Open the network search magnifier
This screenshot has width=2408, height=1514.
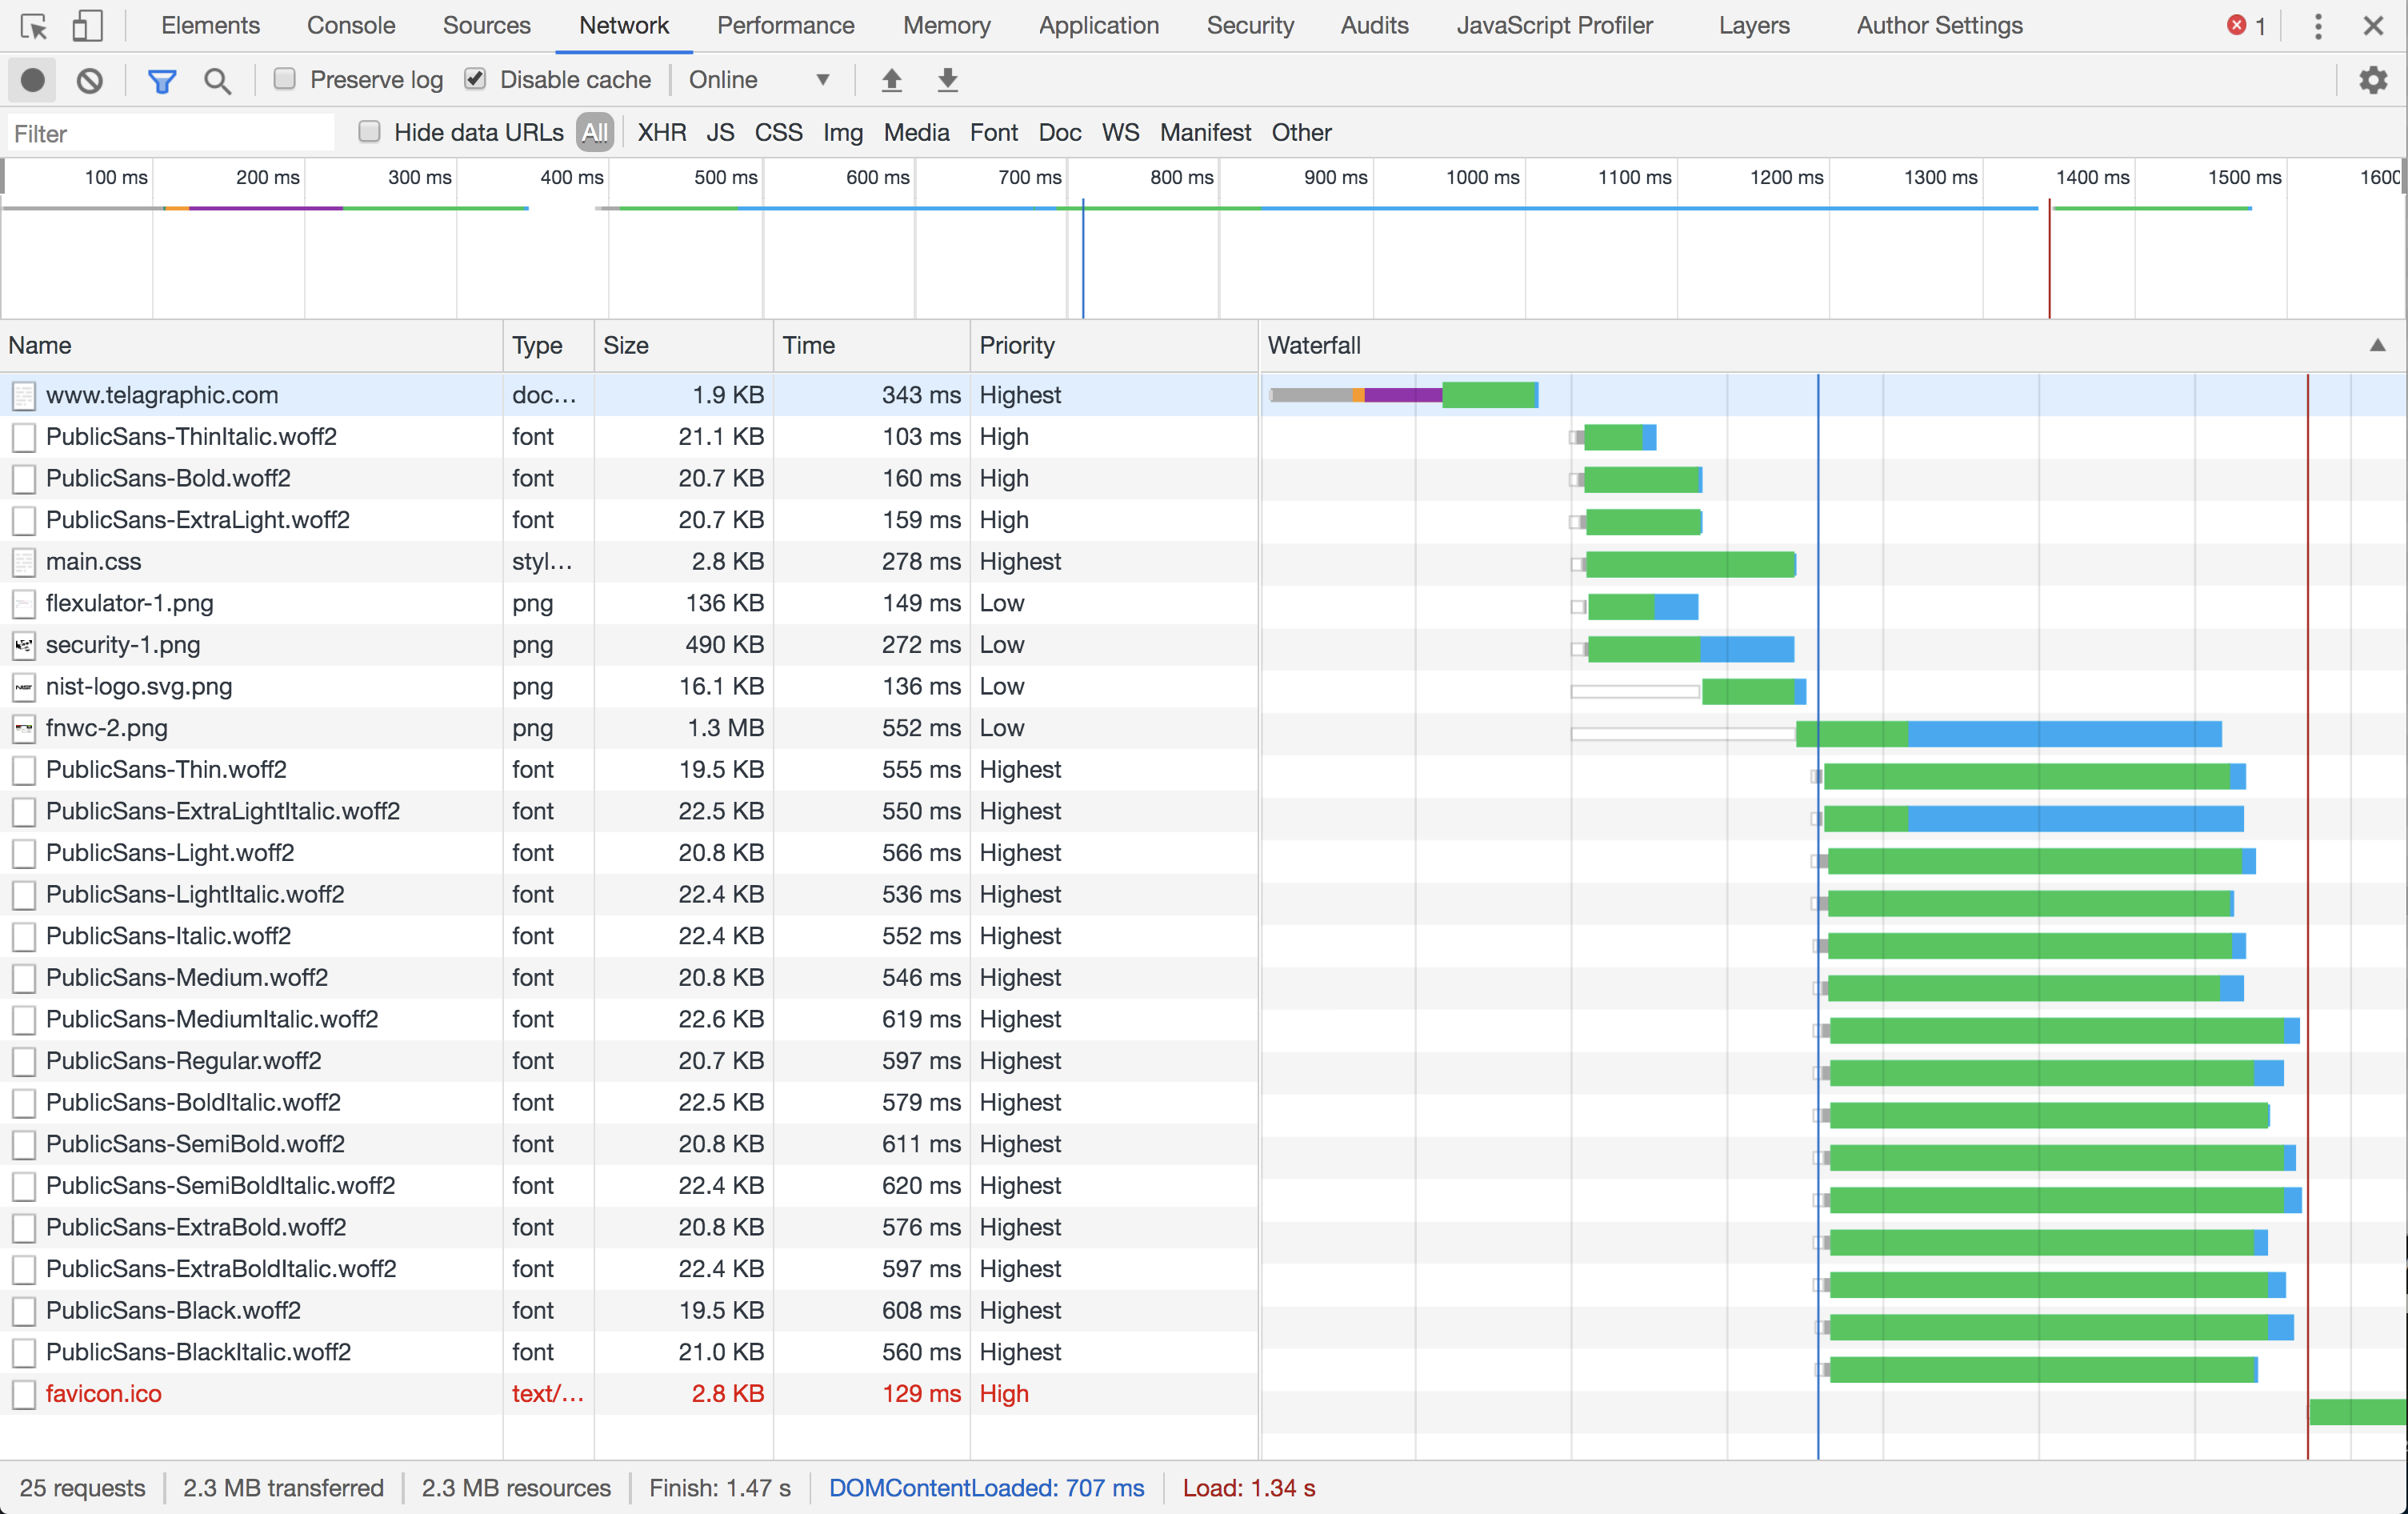[217, 80]
